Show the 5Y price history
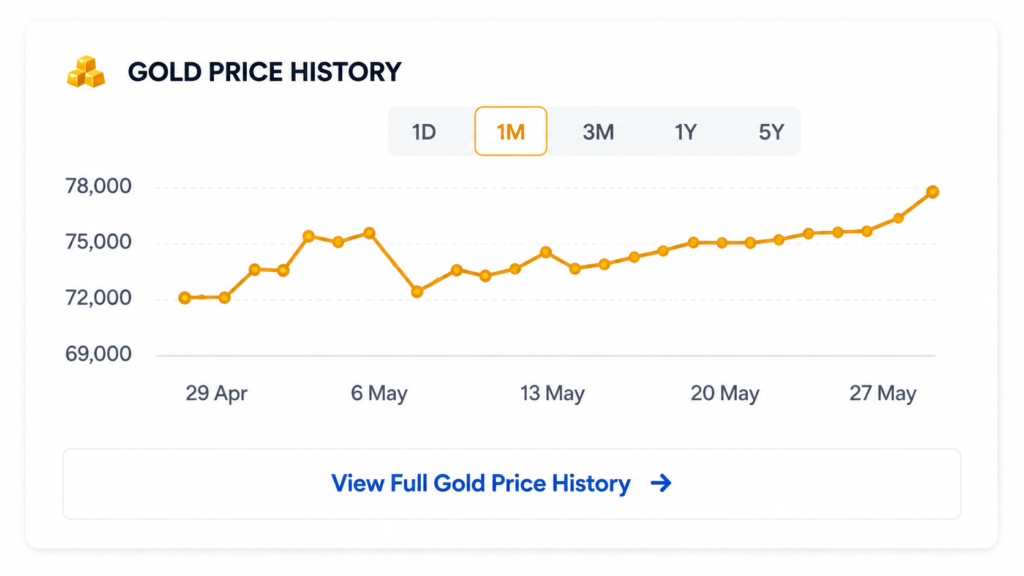The width and height of the screenshot is (1024, 576). tap(771, 132)
